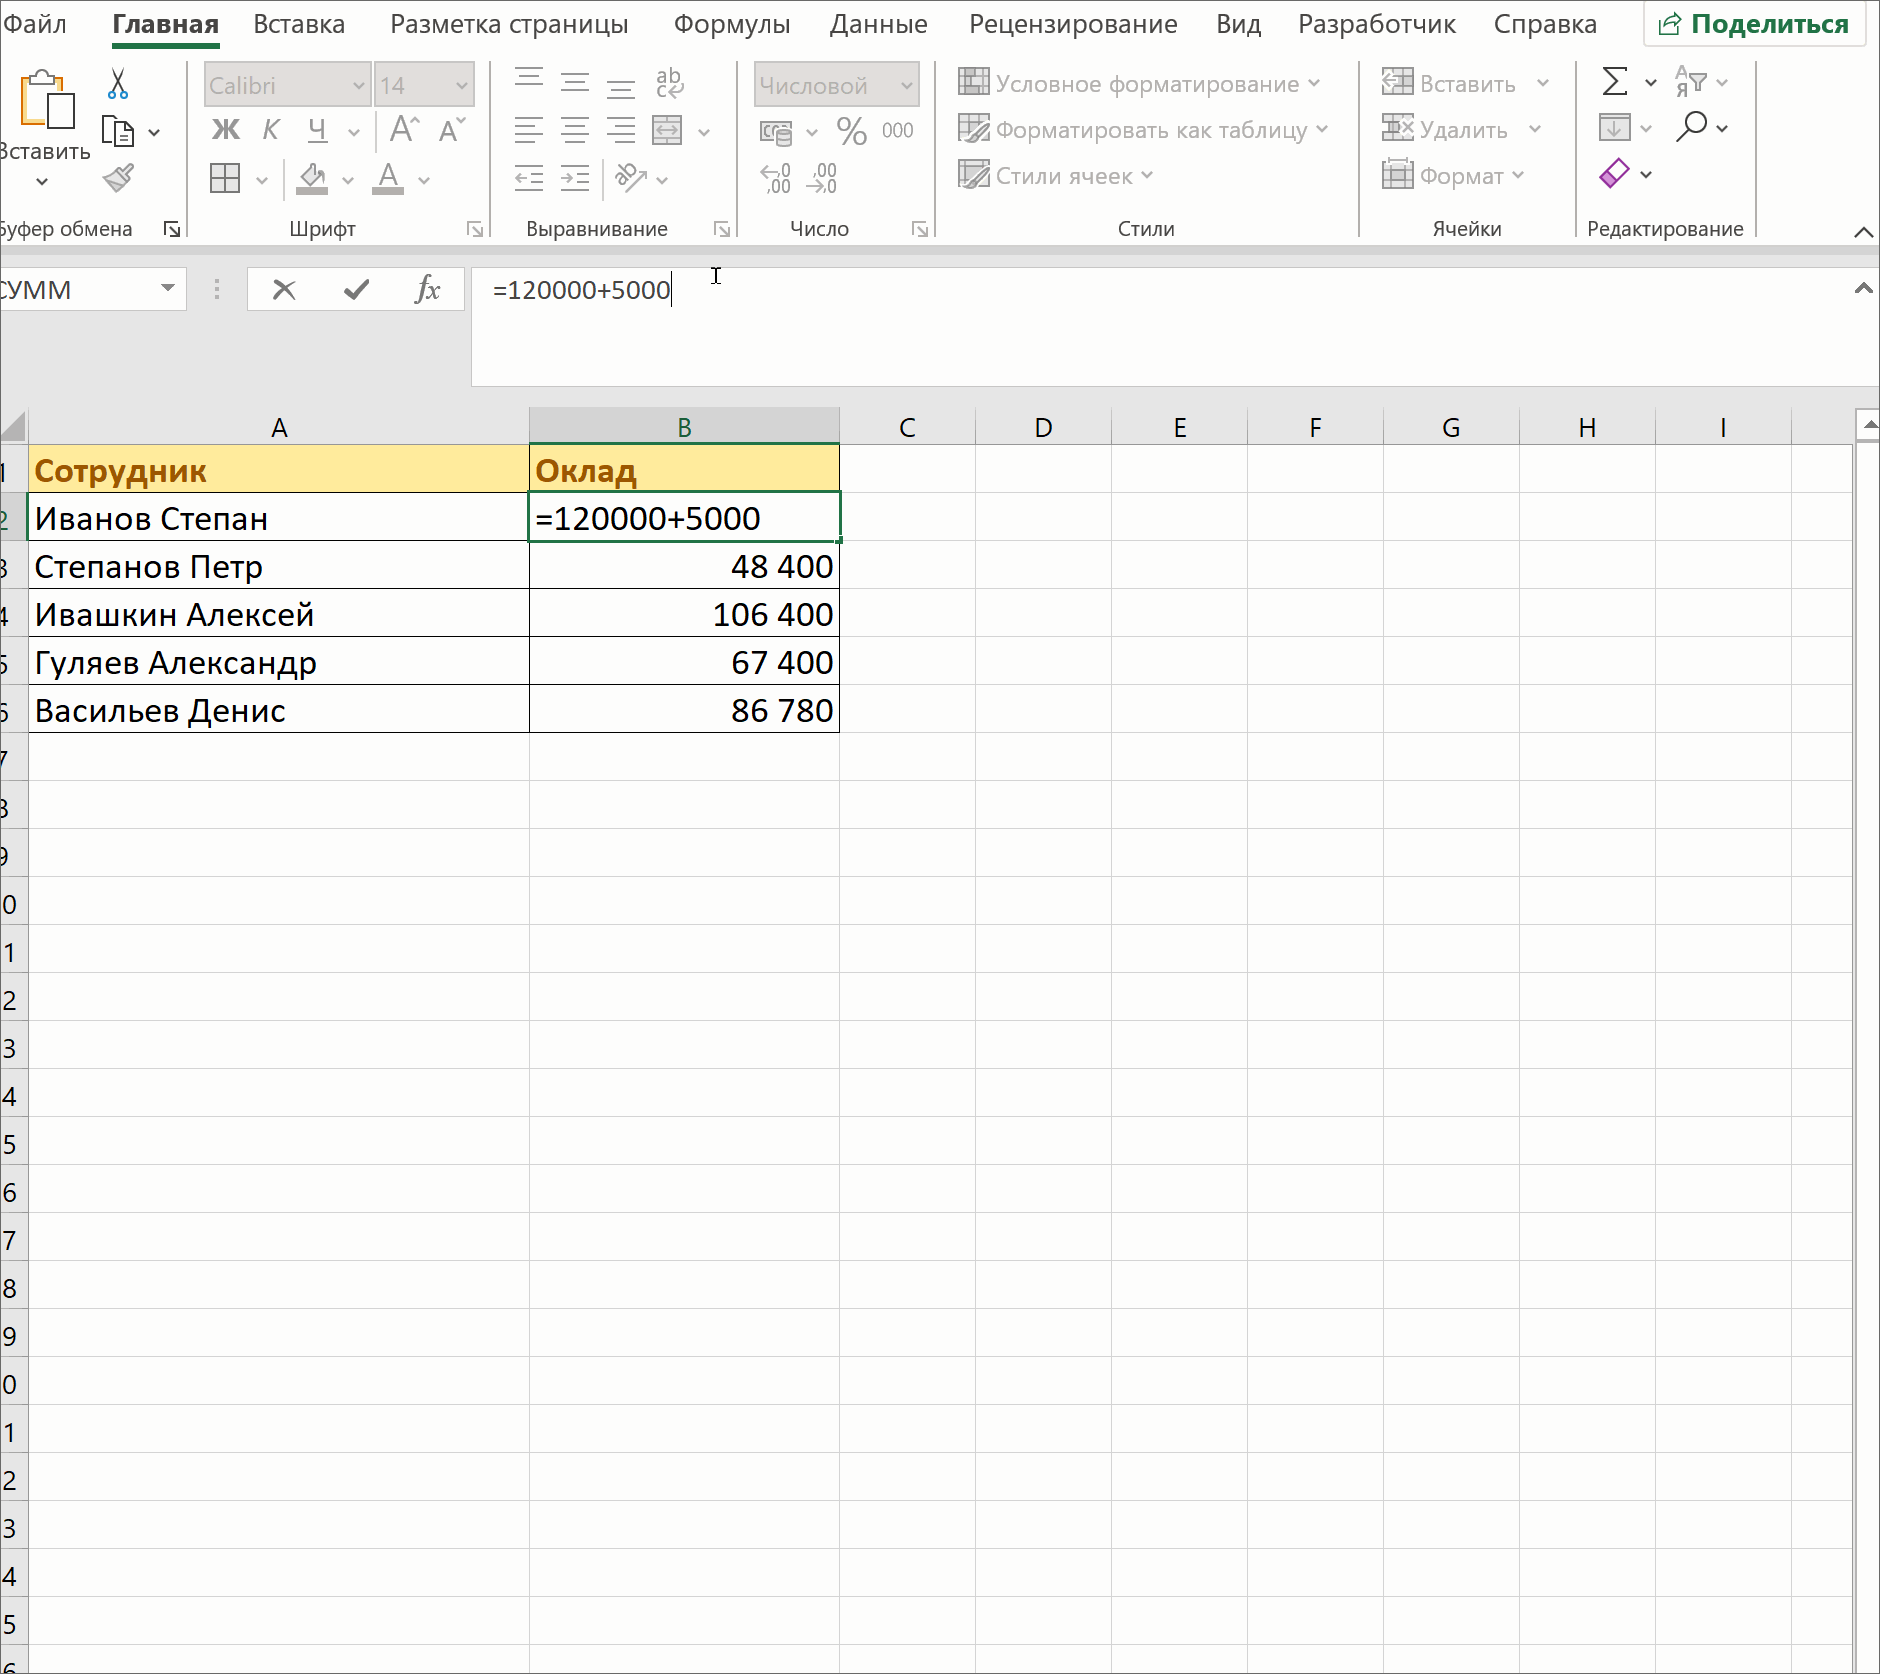This screenshot has width=1880, height=1674.
Task: Click the Copy icon in clipboard group
Action: point(118,131)
